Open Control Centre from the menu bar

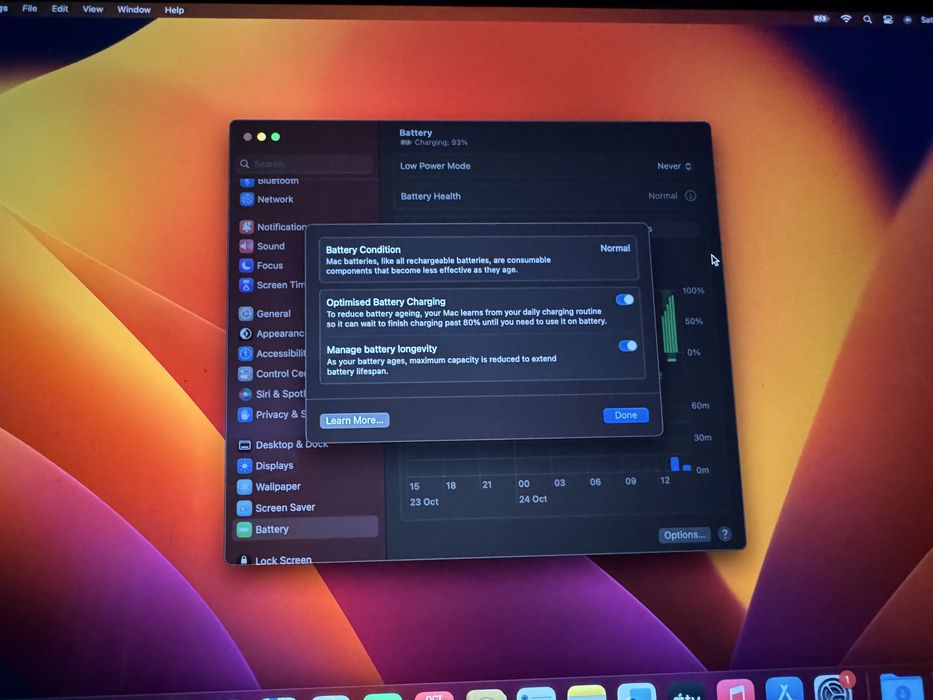[888, 20]
